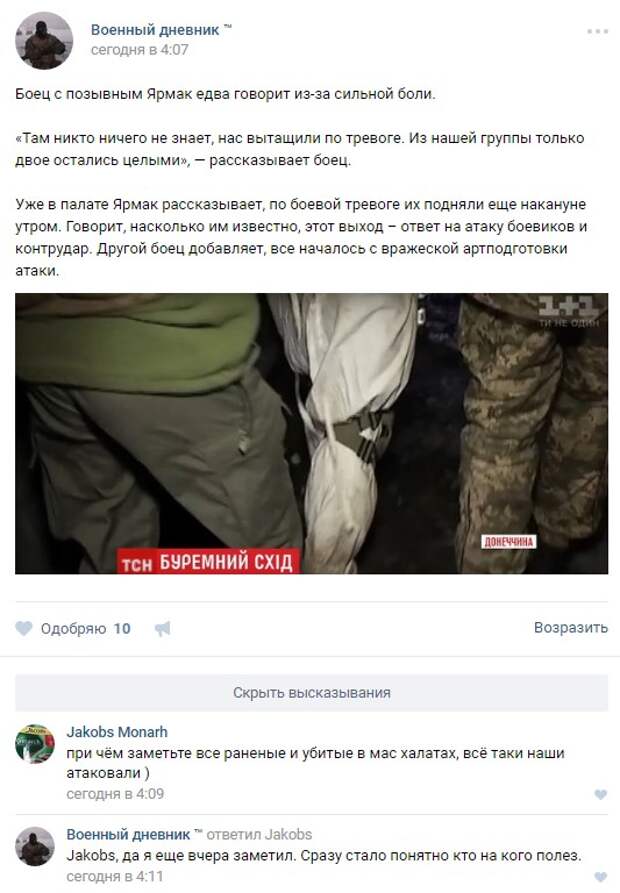
Task: Click Военный дневник name in reply
Action: [128, 834]
